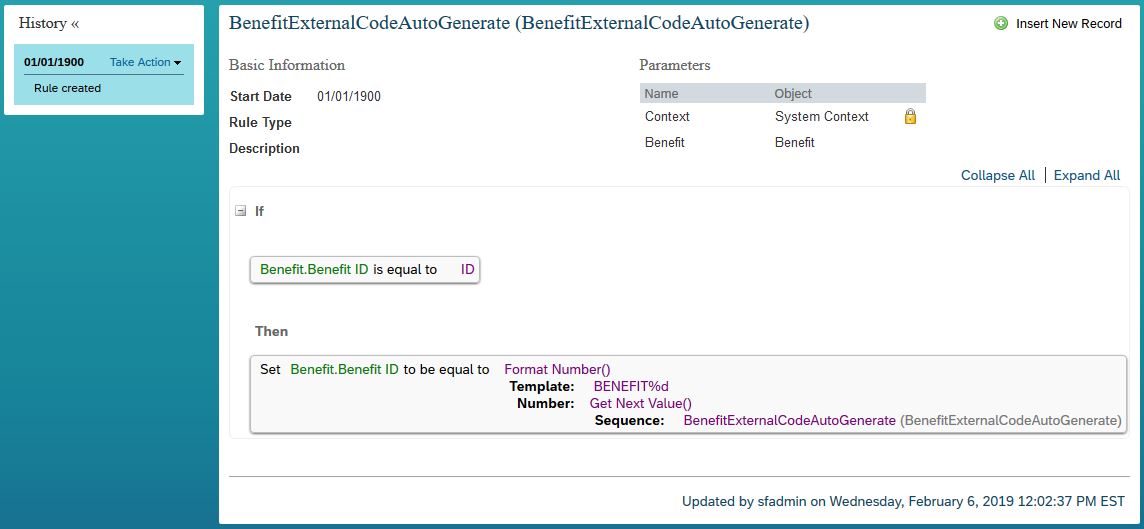
Task: Collapse the History panel with chevrons
Action: (75, 23)
